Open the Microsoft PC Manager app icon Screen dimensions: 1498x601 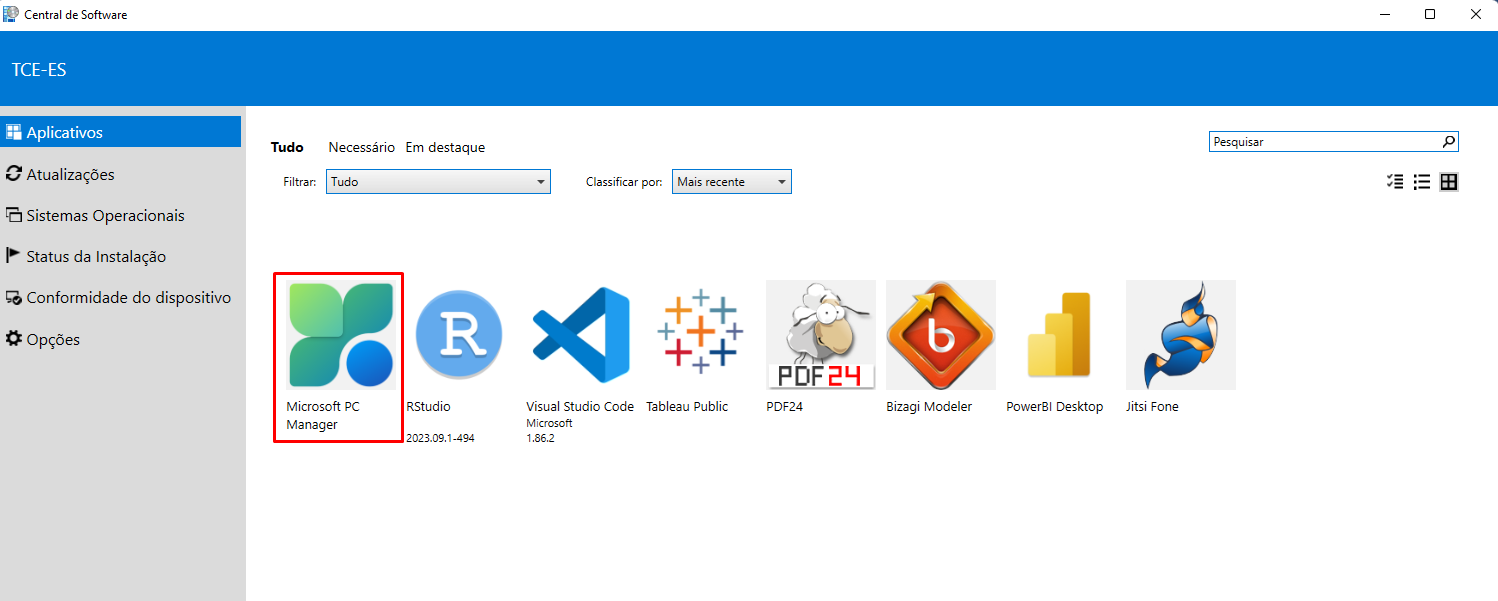point(340,335)
